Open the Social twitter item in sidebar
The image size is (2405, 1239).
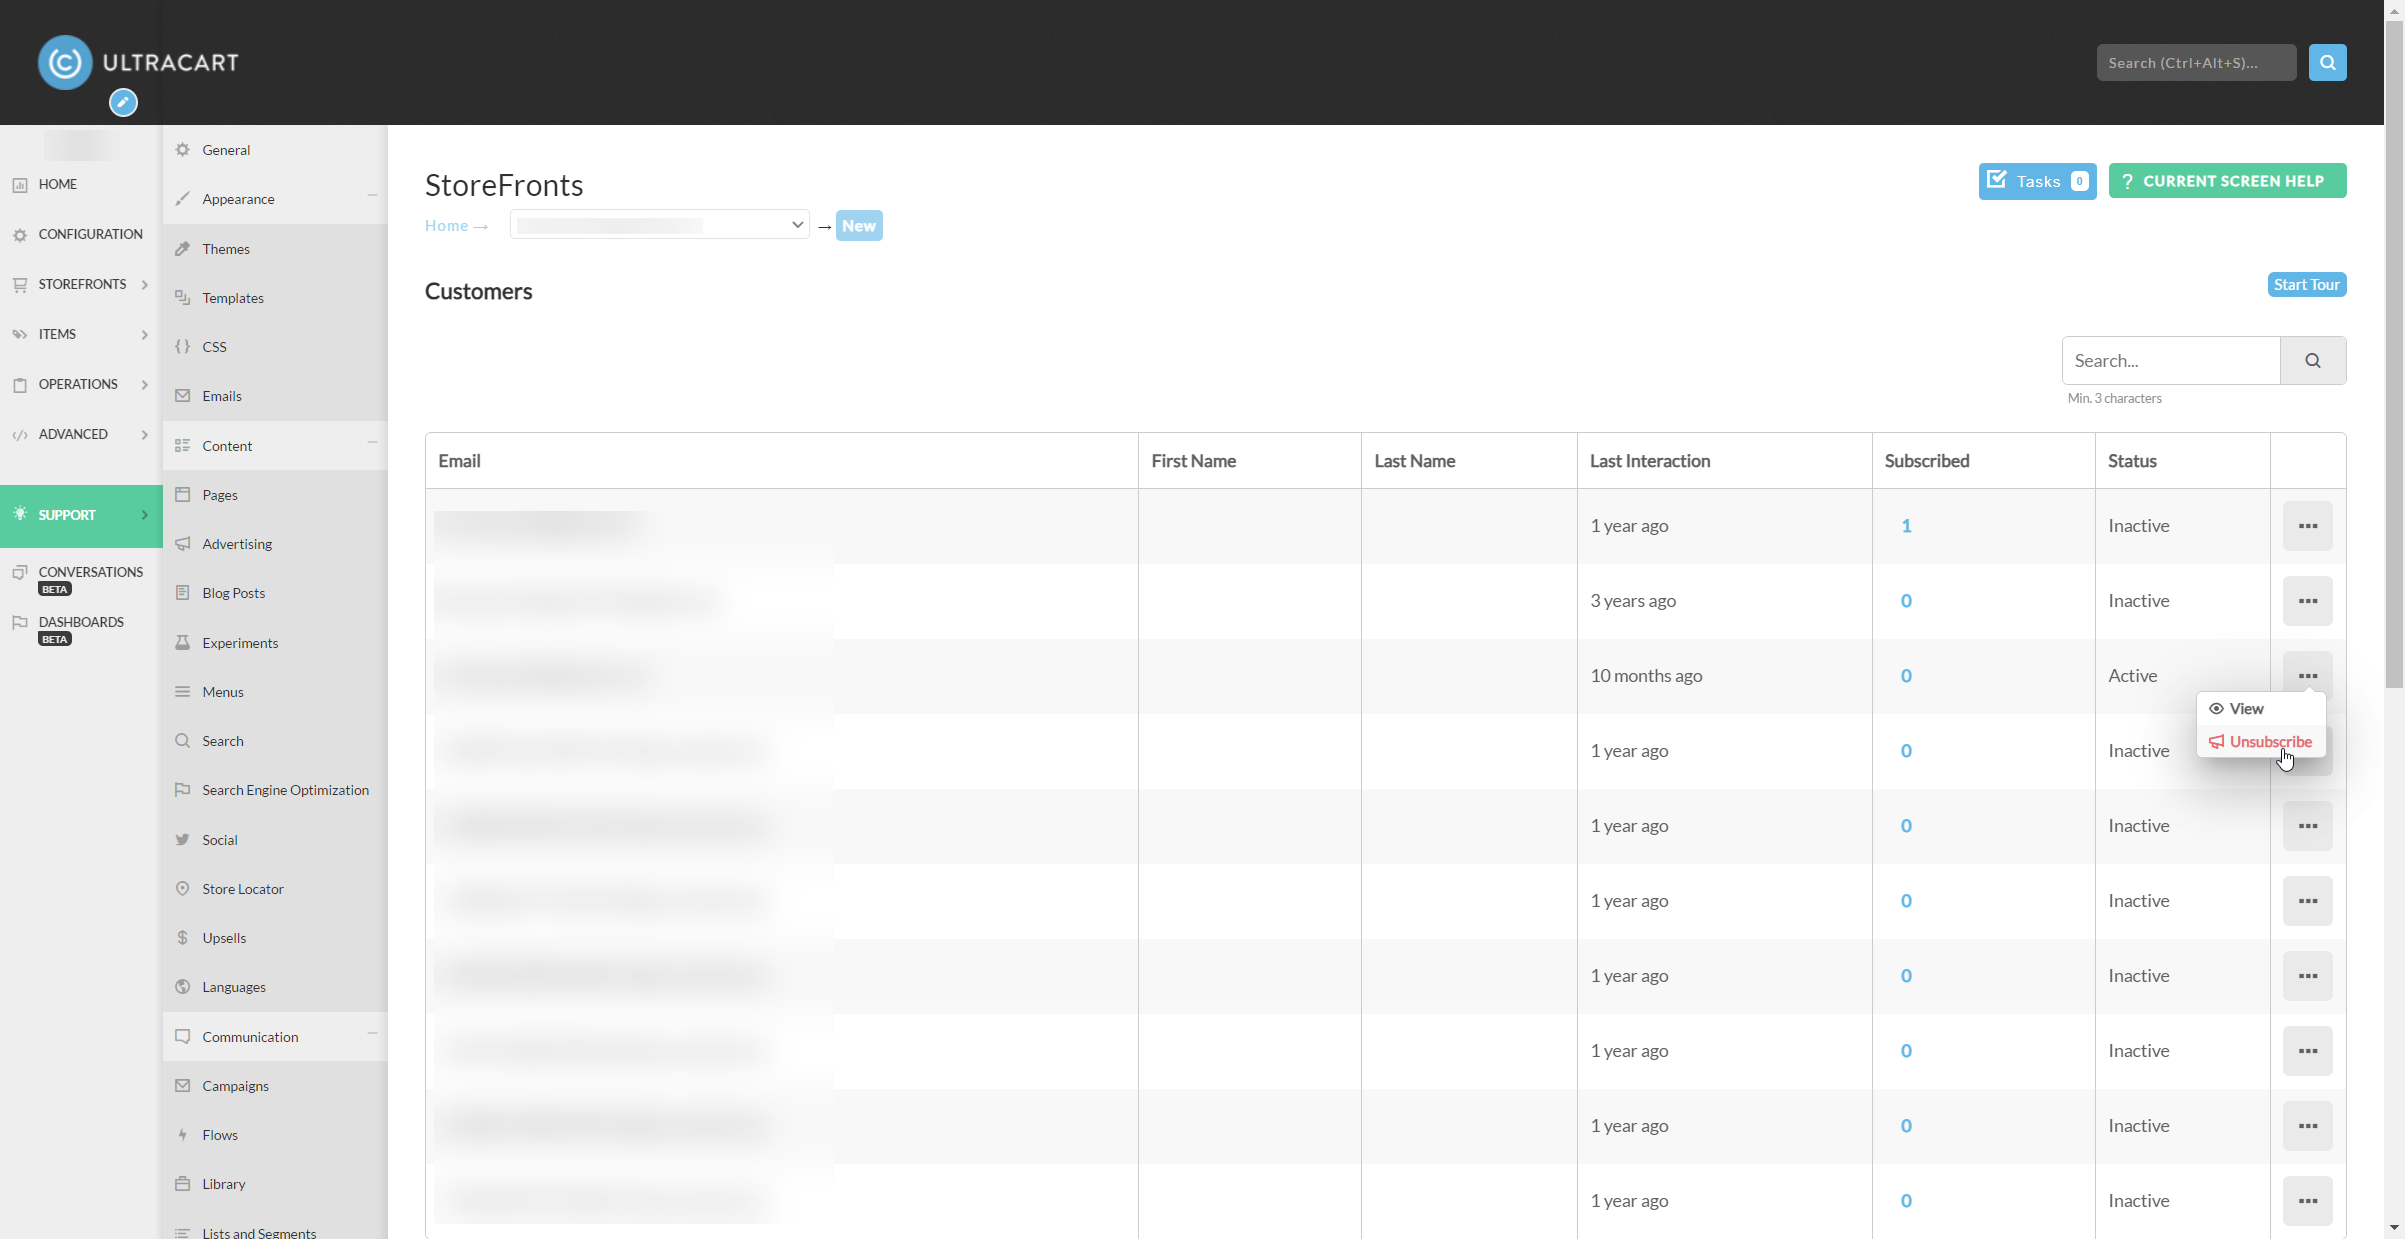tap(220, 840)
